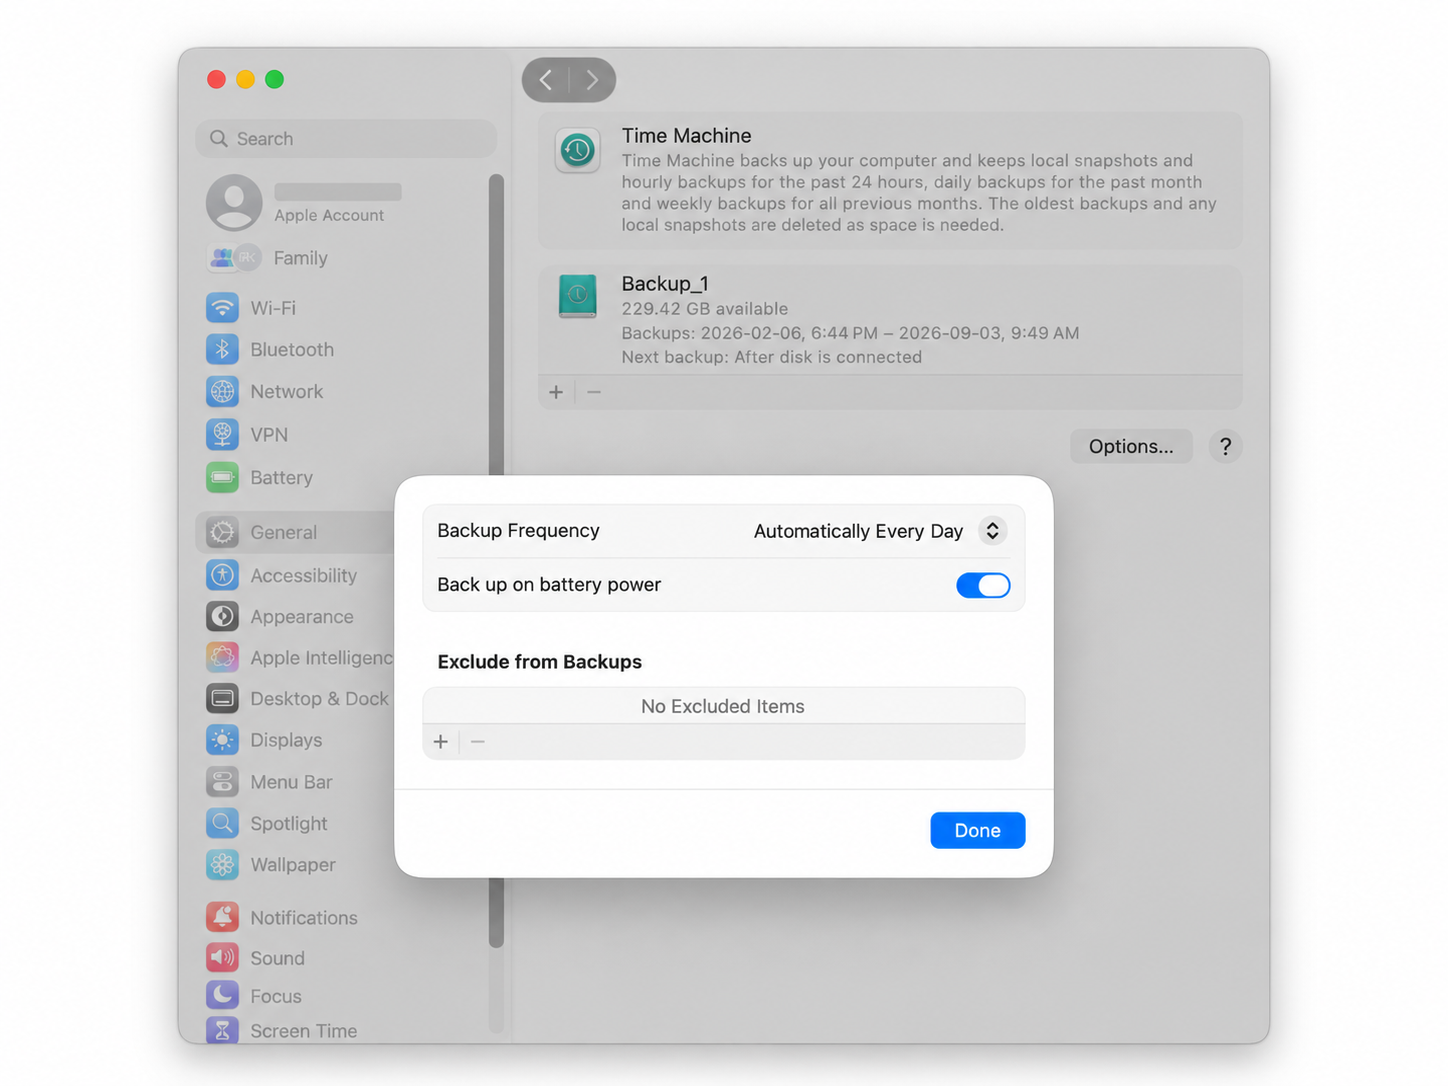The image size is (1448, 1086).
Task: Click the Battery icon in sidebar
Action: tap(222, 477)
